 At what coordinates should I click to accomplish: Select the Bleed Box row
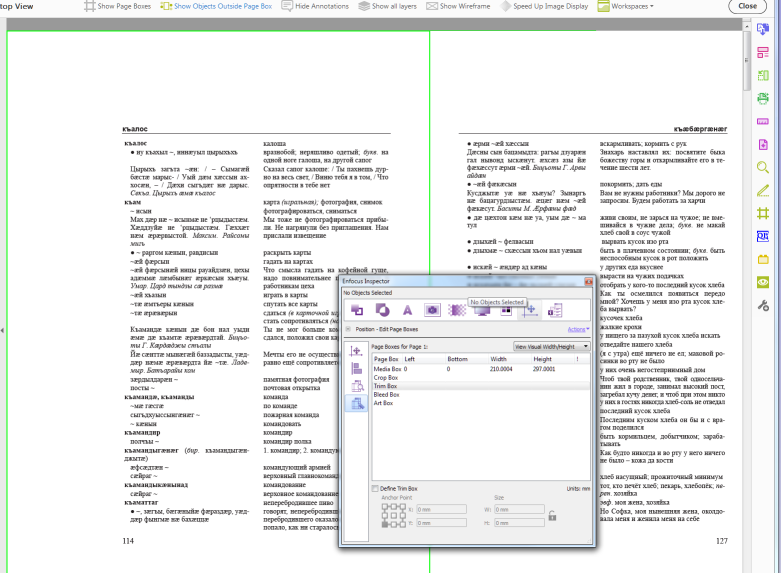point(481,395)
